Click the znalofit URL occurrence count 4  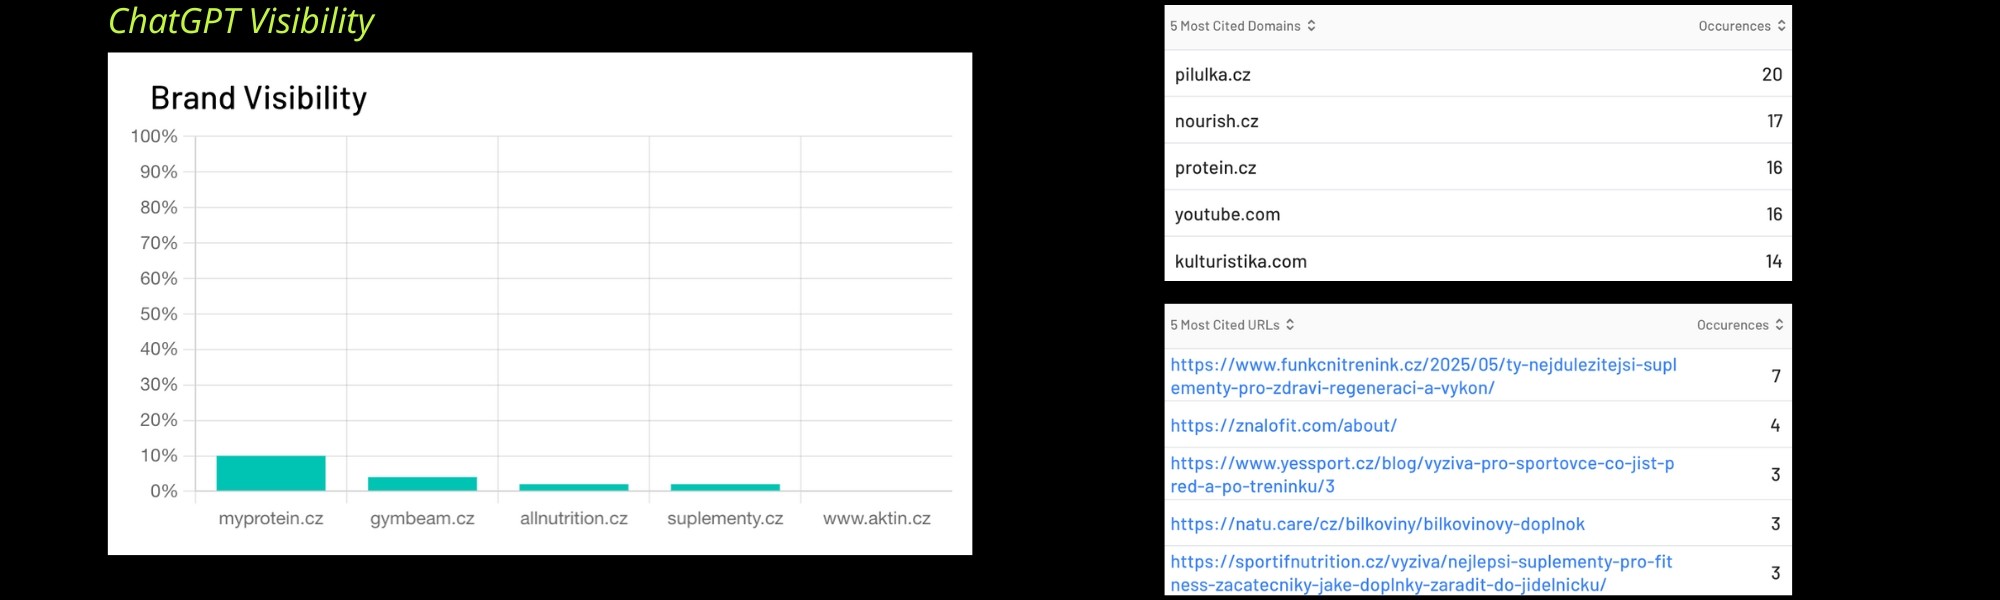(x=1775, y=426)
